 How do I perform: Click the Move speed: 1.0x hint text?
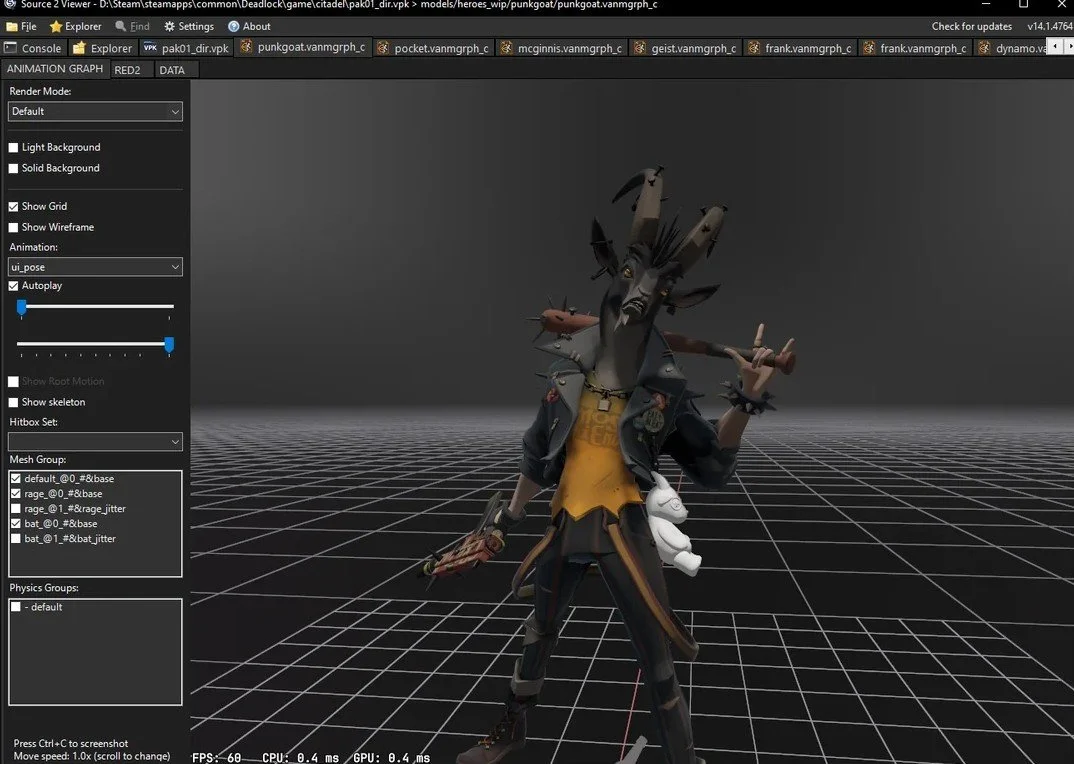[92, 756]
